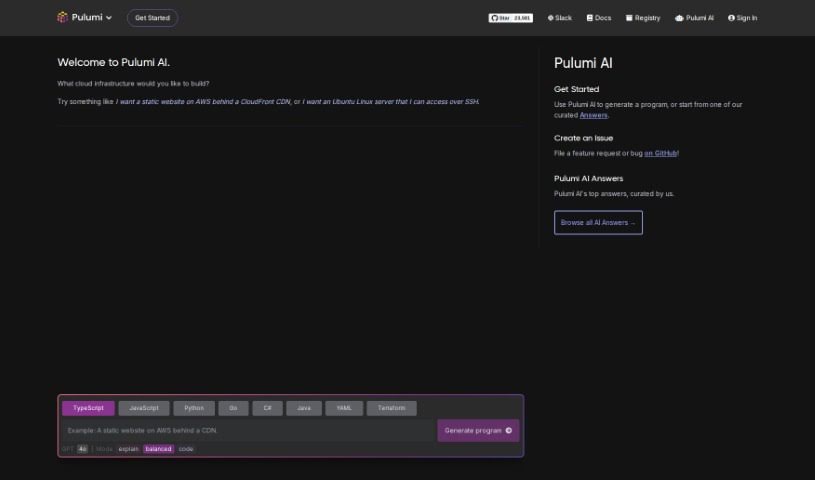Open Pulumi AI from the header
Image resolution: width=815 pixels, height=480 pixels.
[694, 18]
